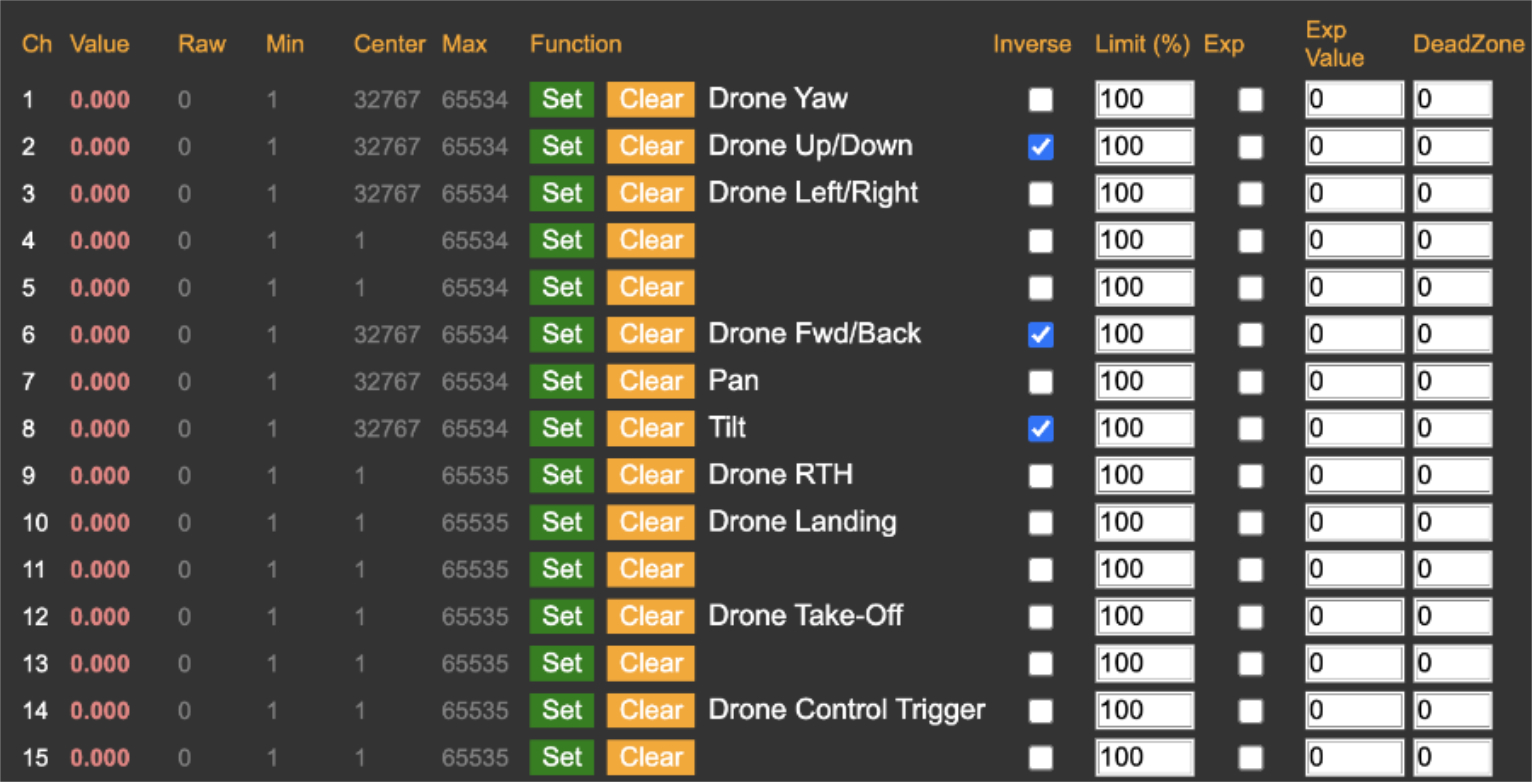
Task: Click Limit (%) field for channel 5
Action: [x=1144, y=288]
